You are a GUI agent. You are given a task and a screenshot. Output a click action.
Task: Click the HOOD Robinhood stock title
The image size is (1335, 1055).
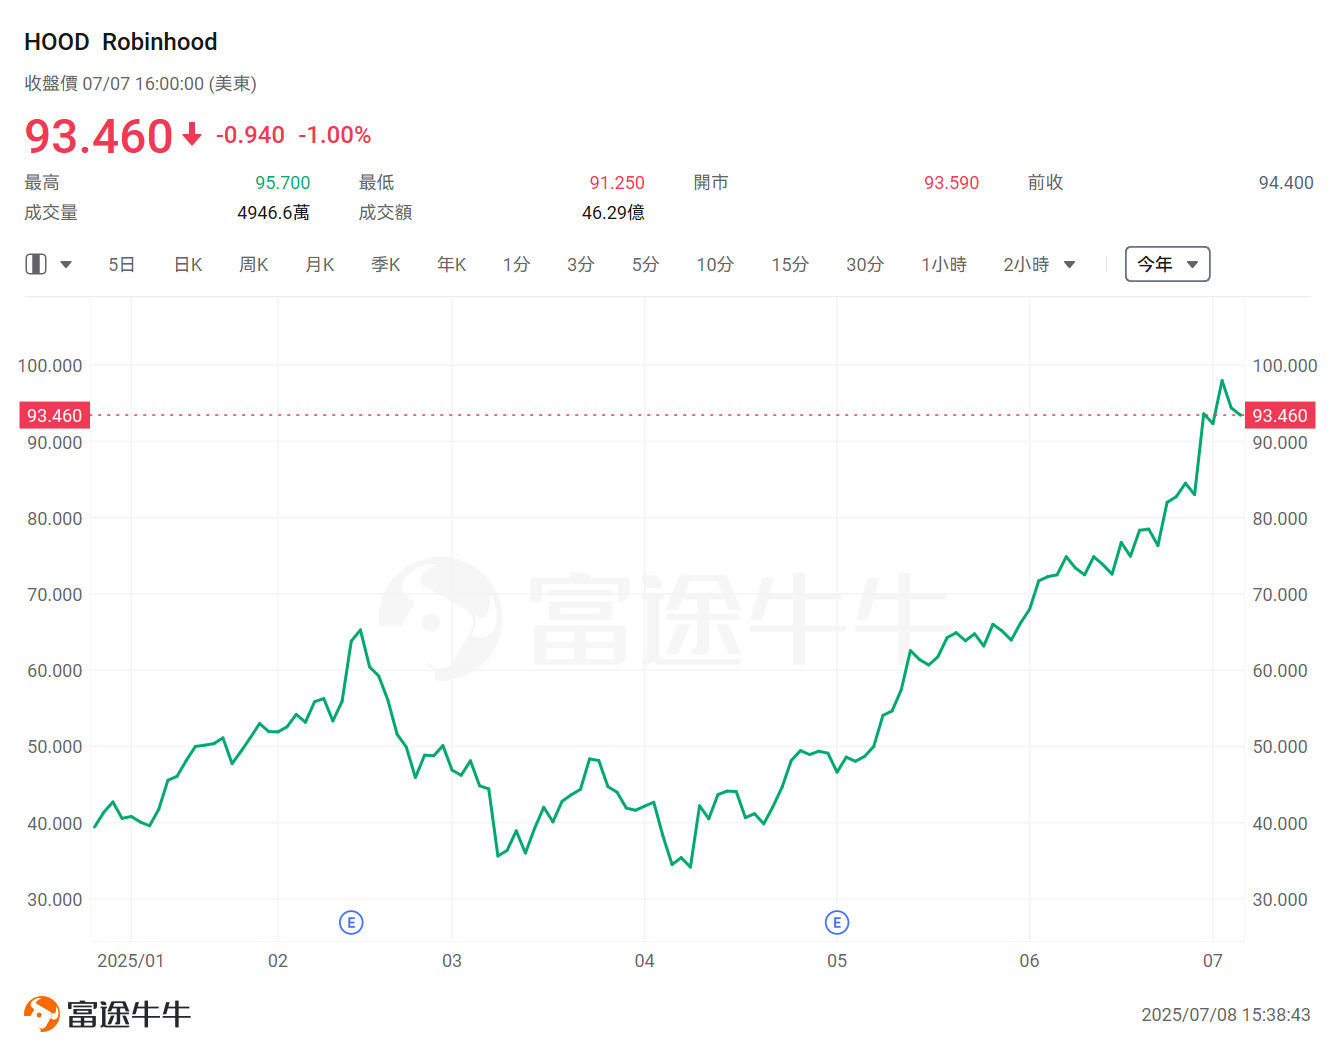(x=120, y=41)
